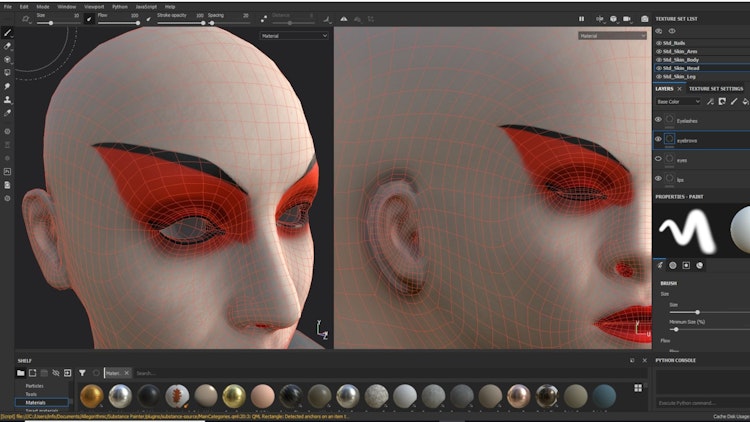Viewport: 750px width, 422px height.
Task: Pause rendering with the pause icon
Action: 582,18
